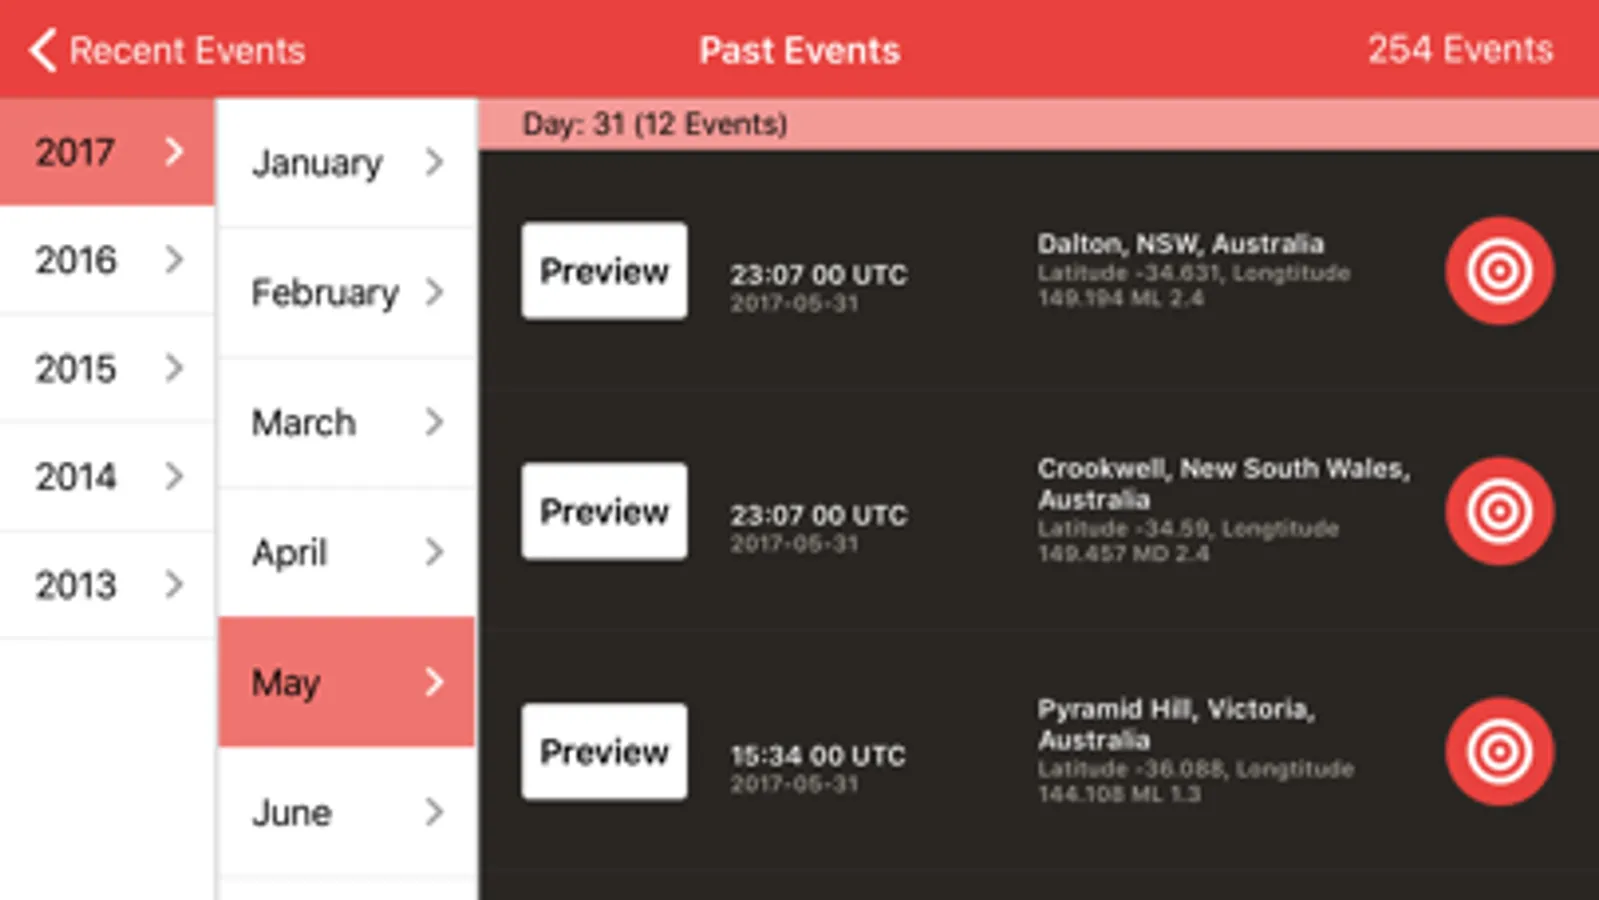1599x900 pixels.
Task: Select March in the month list
Action: tap(346, 422)
